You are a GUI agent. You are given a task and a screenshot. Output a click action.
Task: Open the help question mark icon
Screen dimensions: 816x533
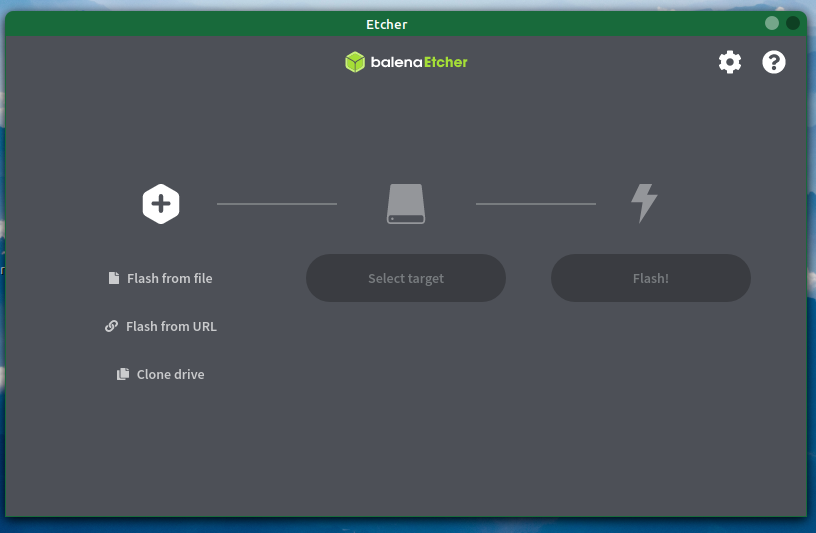tap(774, 62)
